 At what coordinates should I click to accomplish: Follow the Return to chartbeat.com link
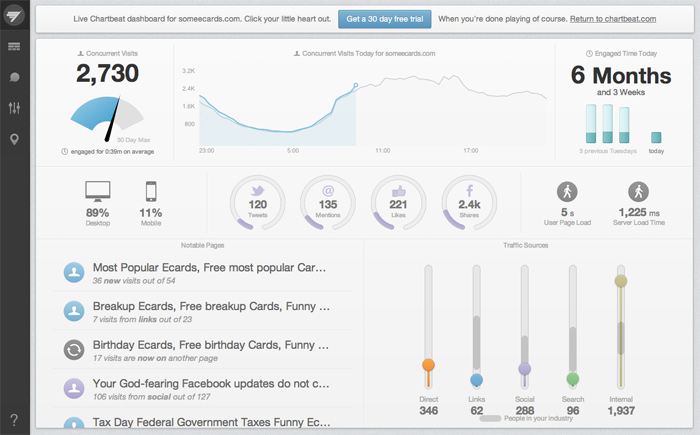(613, 19)
